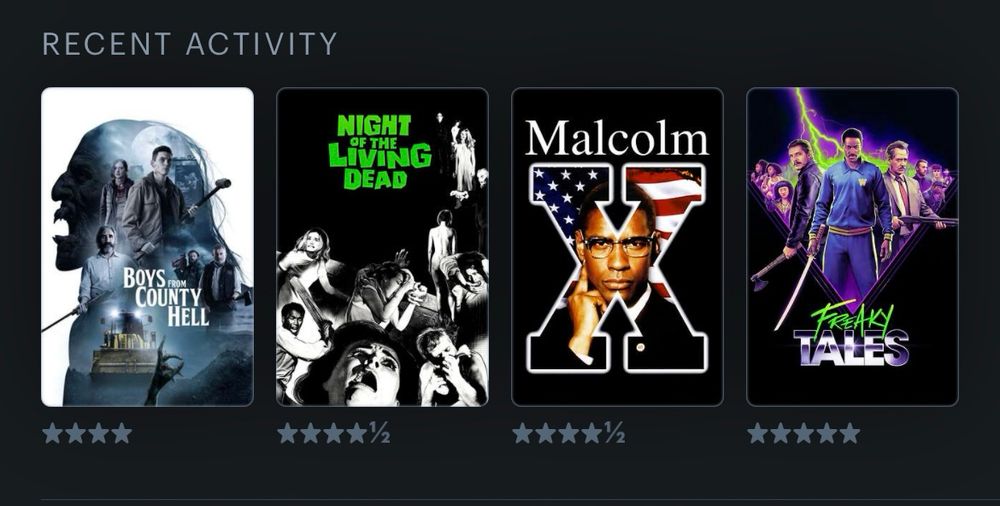Click the first star under Freaky Tales

click(x=758, y=434)
